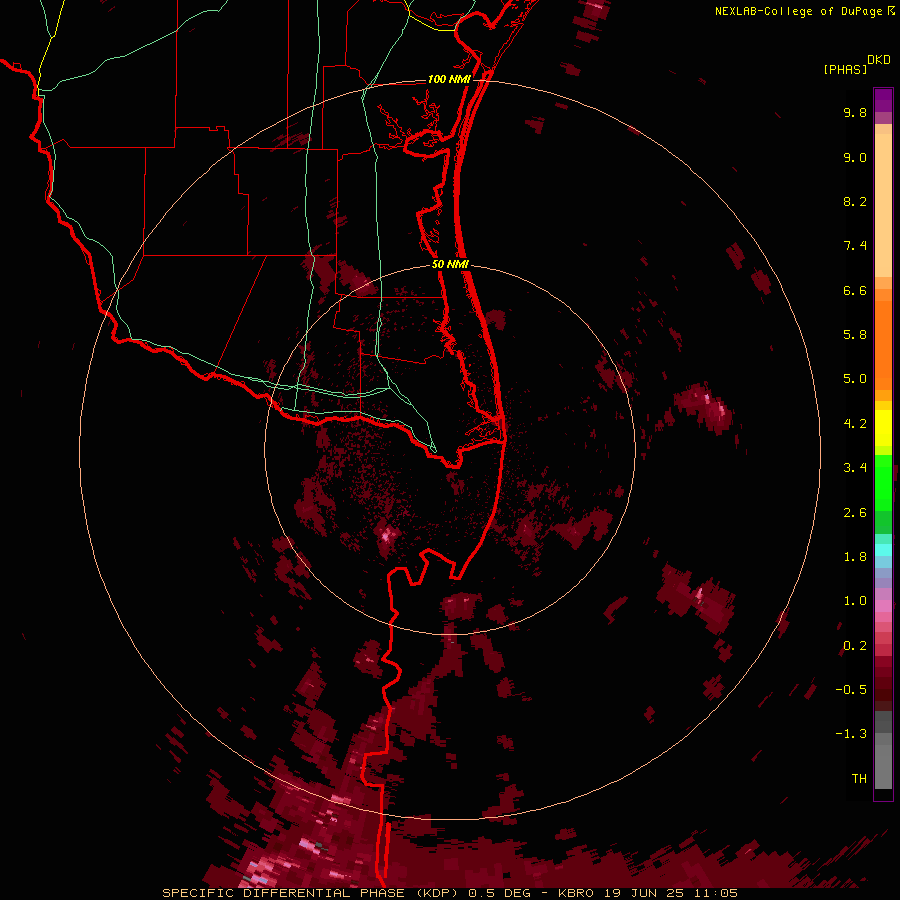
Task: Select the 4.2 value on the color scale
Action: (x=855, y=424)
